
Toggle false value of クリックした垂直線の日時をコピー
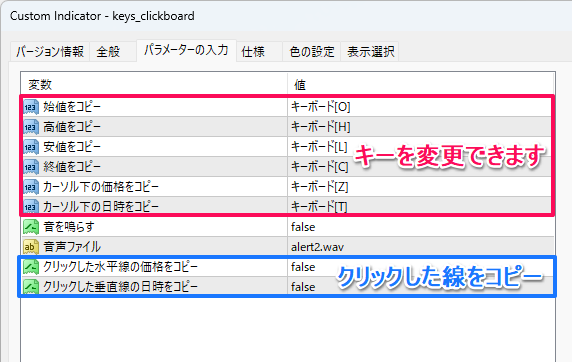420,287
